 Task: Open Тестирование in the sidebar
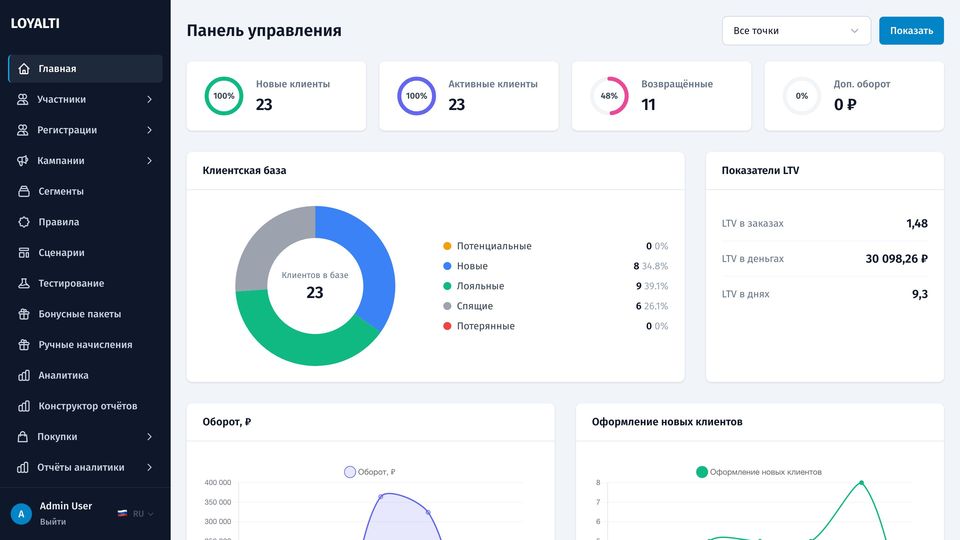[x=85, y=283]
